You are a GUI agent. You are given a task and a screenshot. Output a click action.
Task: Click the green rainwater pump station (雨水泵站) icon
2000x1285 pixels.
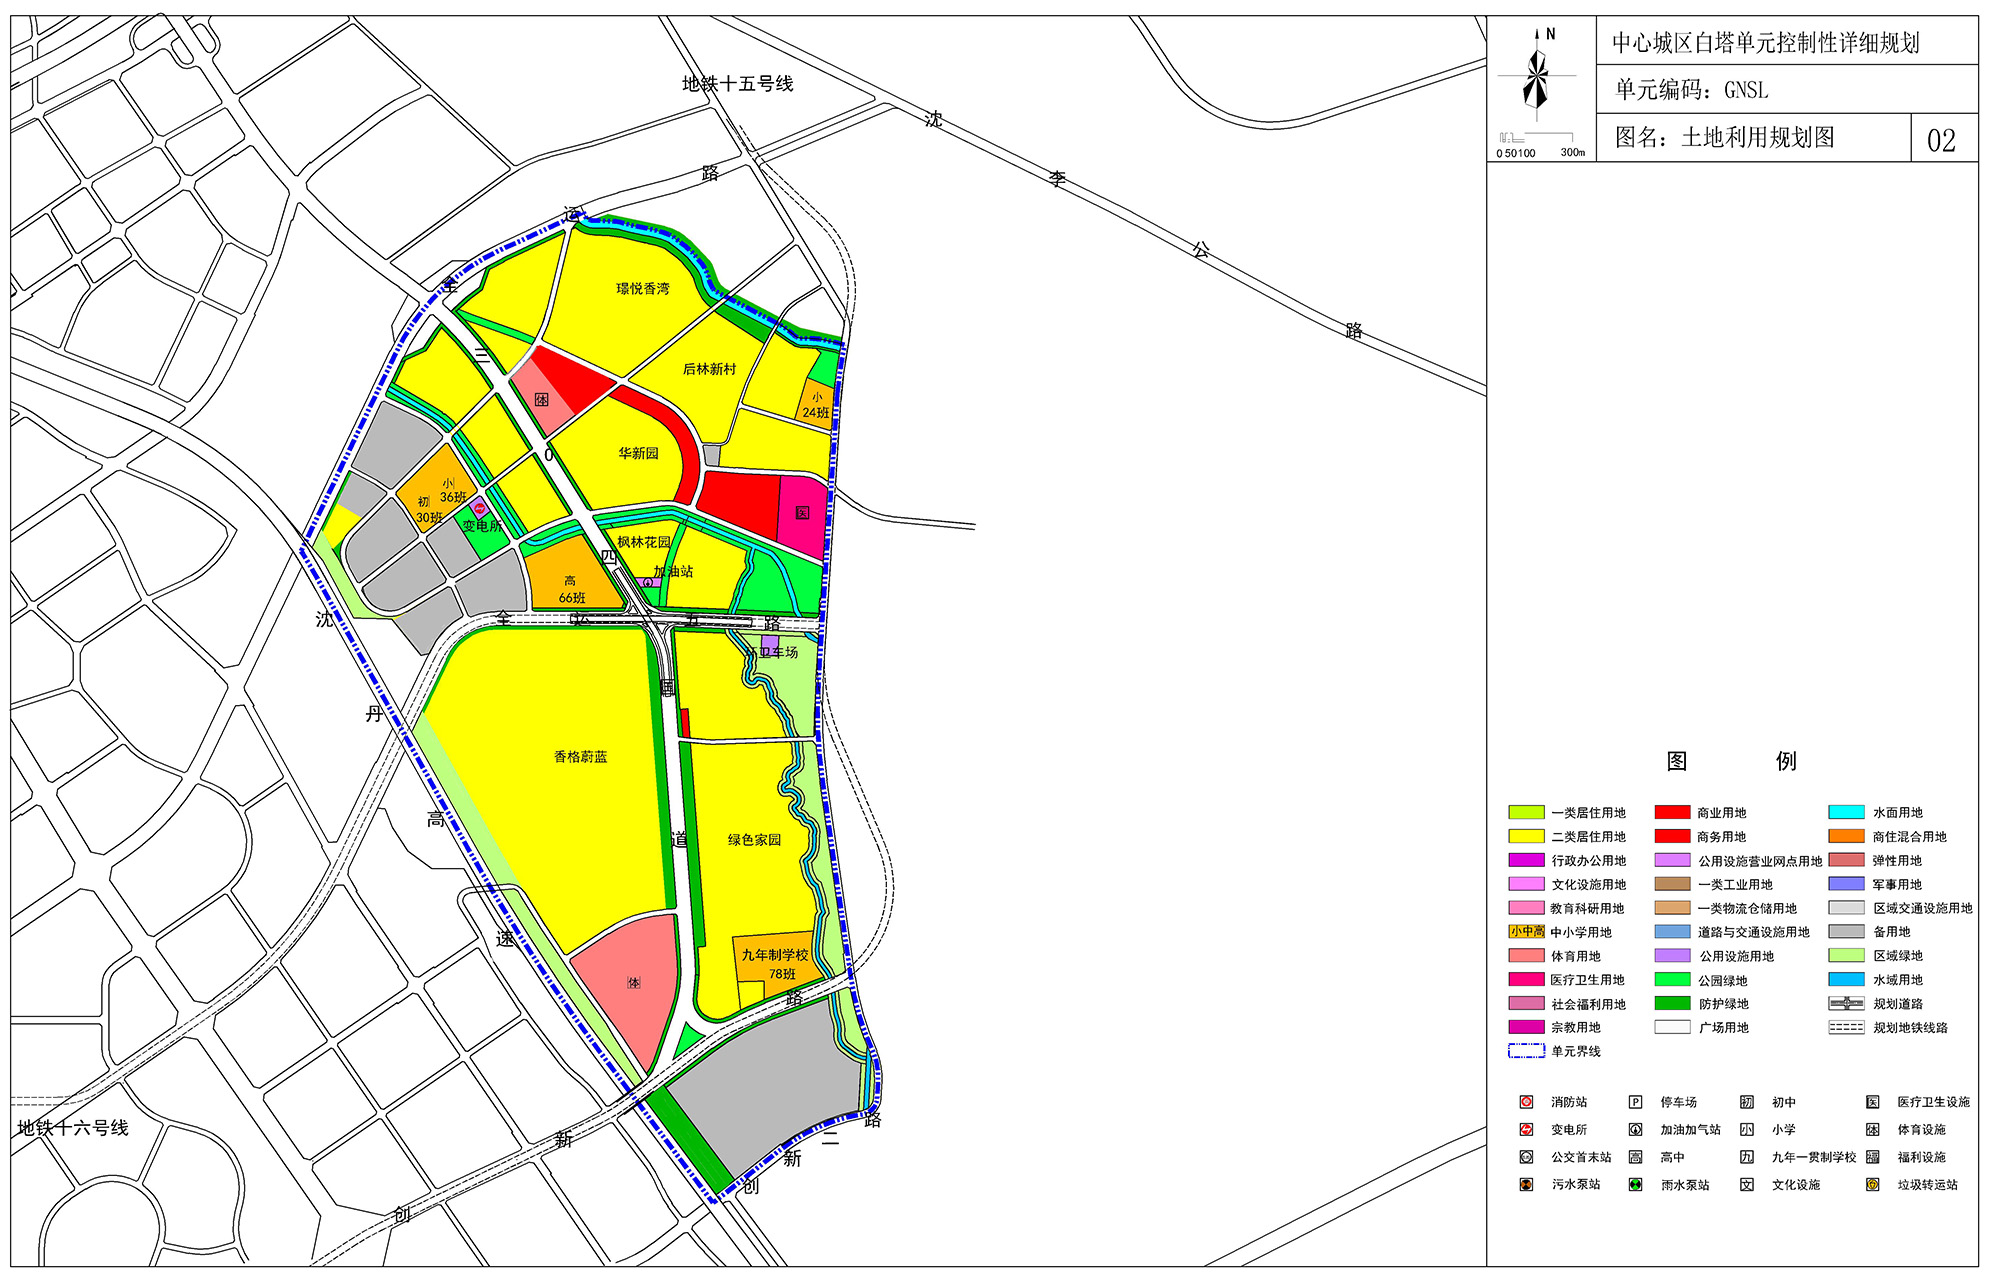point(1635,1185)
